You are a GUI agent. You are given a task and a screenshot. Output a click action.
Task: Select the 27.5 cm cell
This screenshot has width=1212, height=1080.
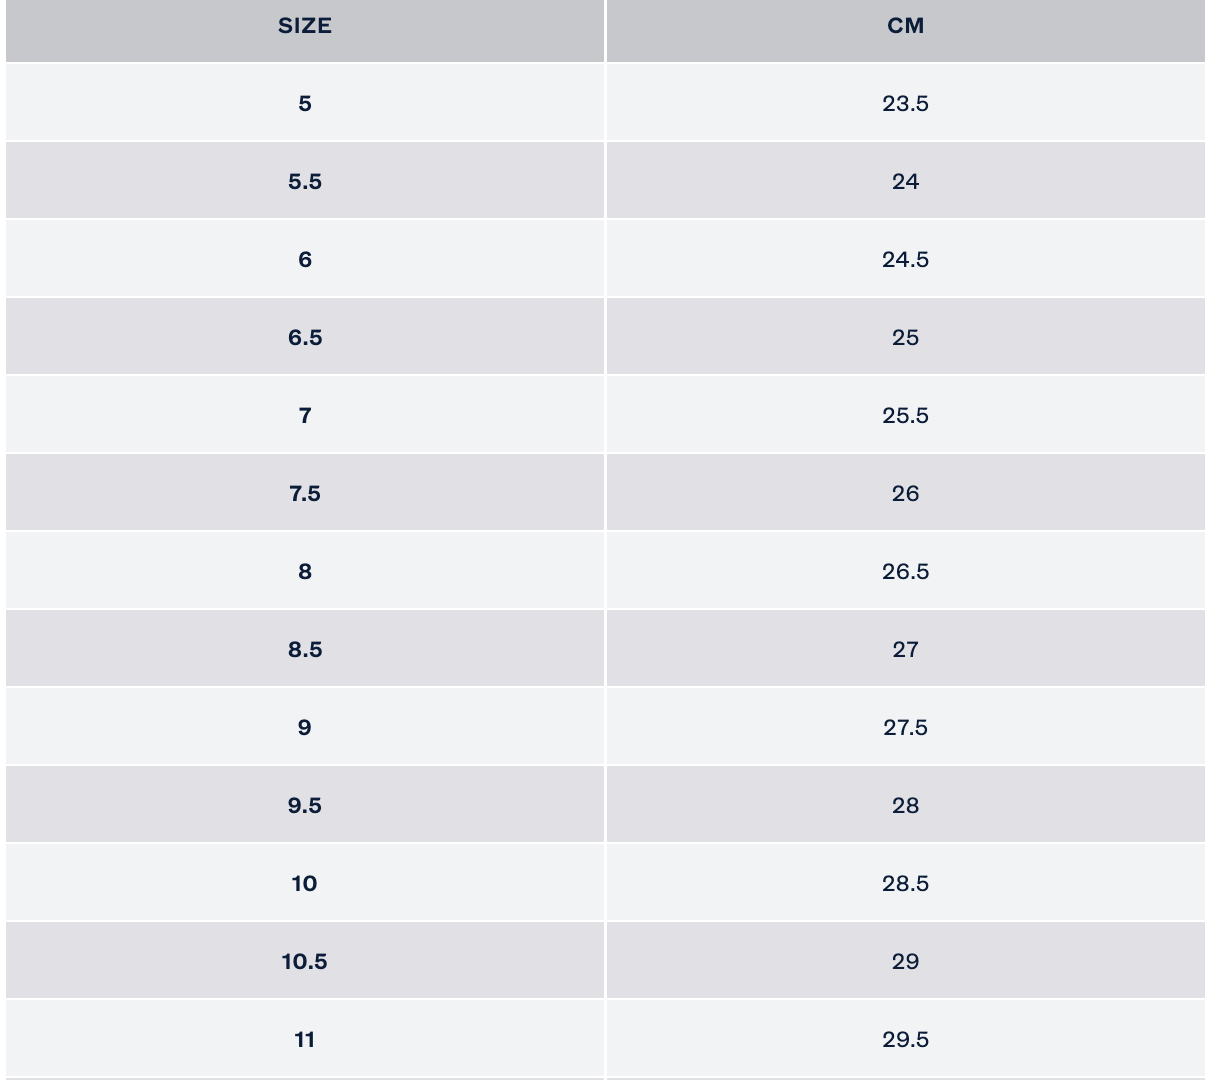point(905,727)
